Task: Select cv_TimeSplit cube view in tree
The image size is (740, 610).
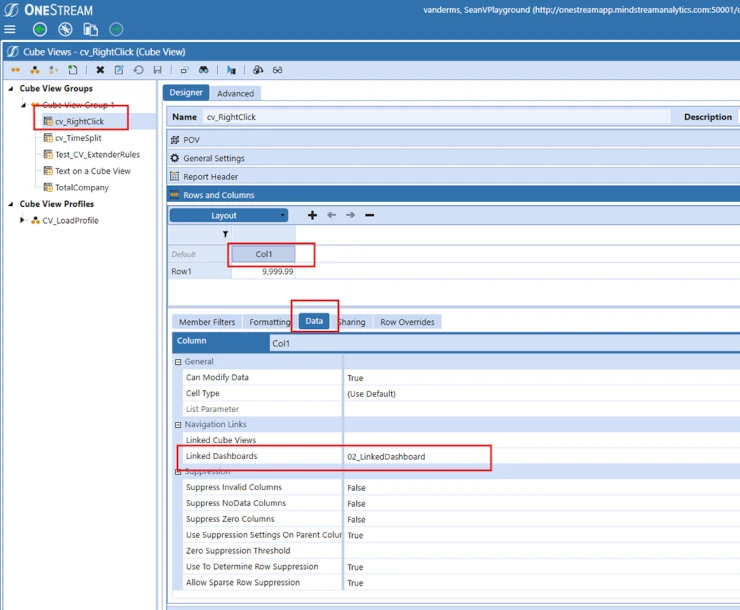Action: click(77, 138)
